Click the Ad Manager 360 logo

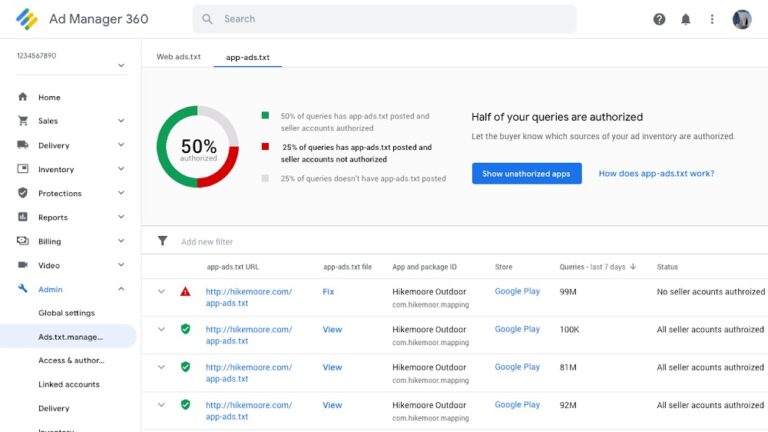point(27,19)
